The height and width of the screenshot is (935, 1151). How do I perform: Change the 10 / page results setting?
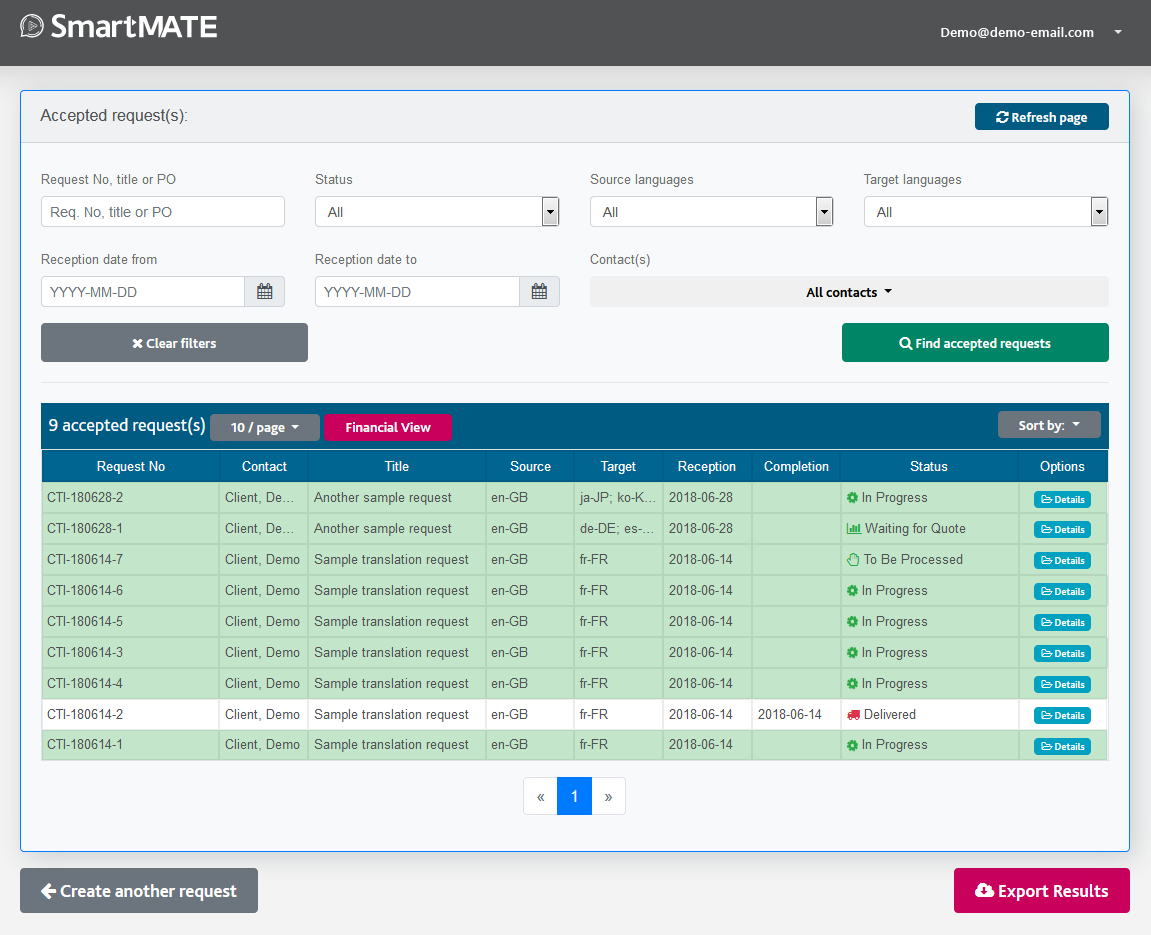coord(265,428)
